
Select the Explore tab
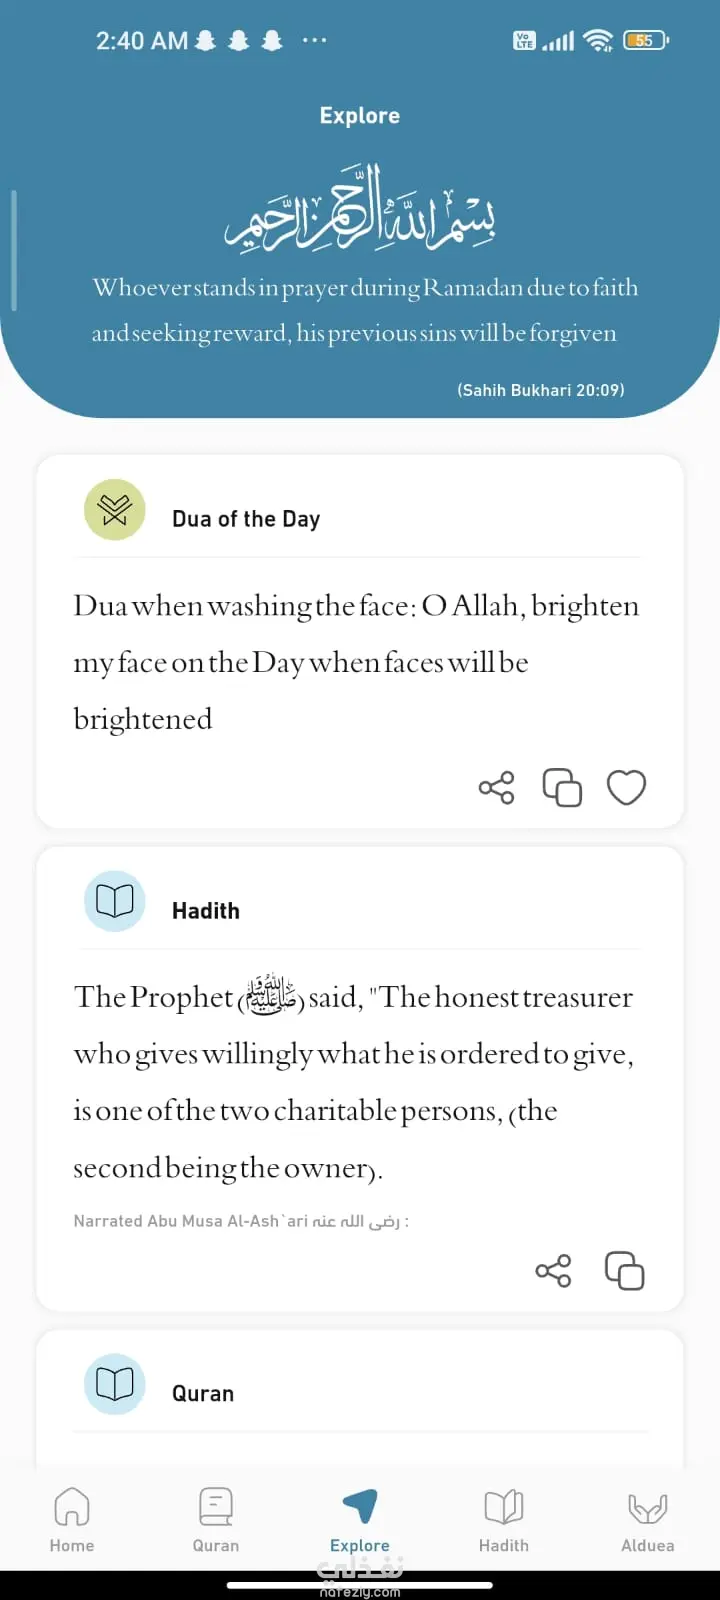click(x=360, y=1520)
